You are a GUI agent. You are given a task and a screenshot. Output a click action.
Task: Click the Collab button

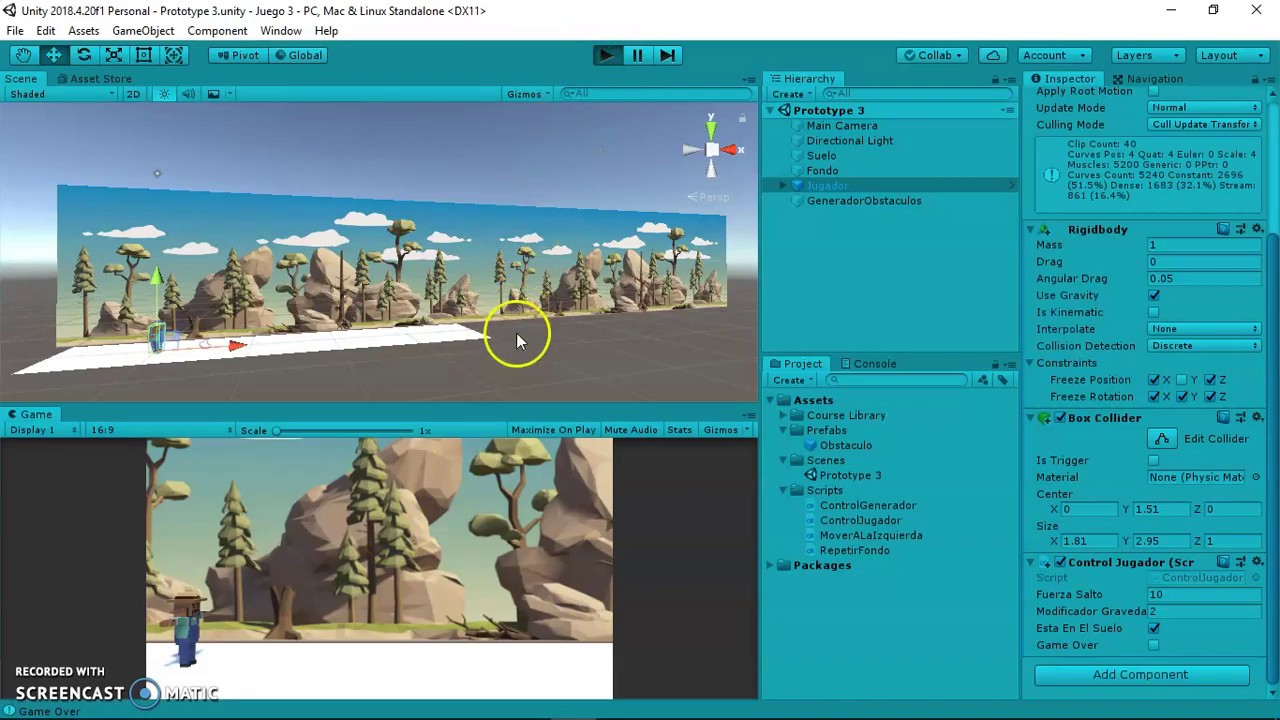click(x=933, y=55)
